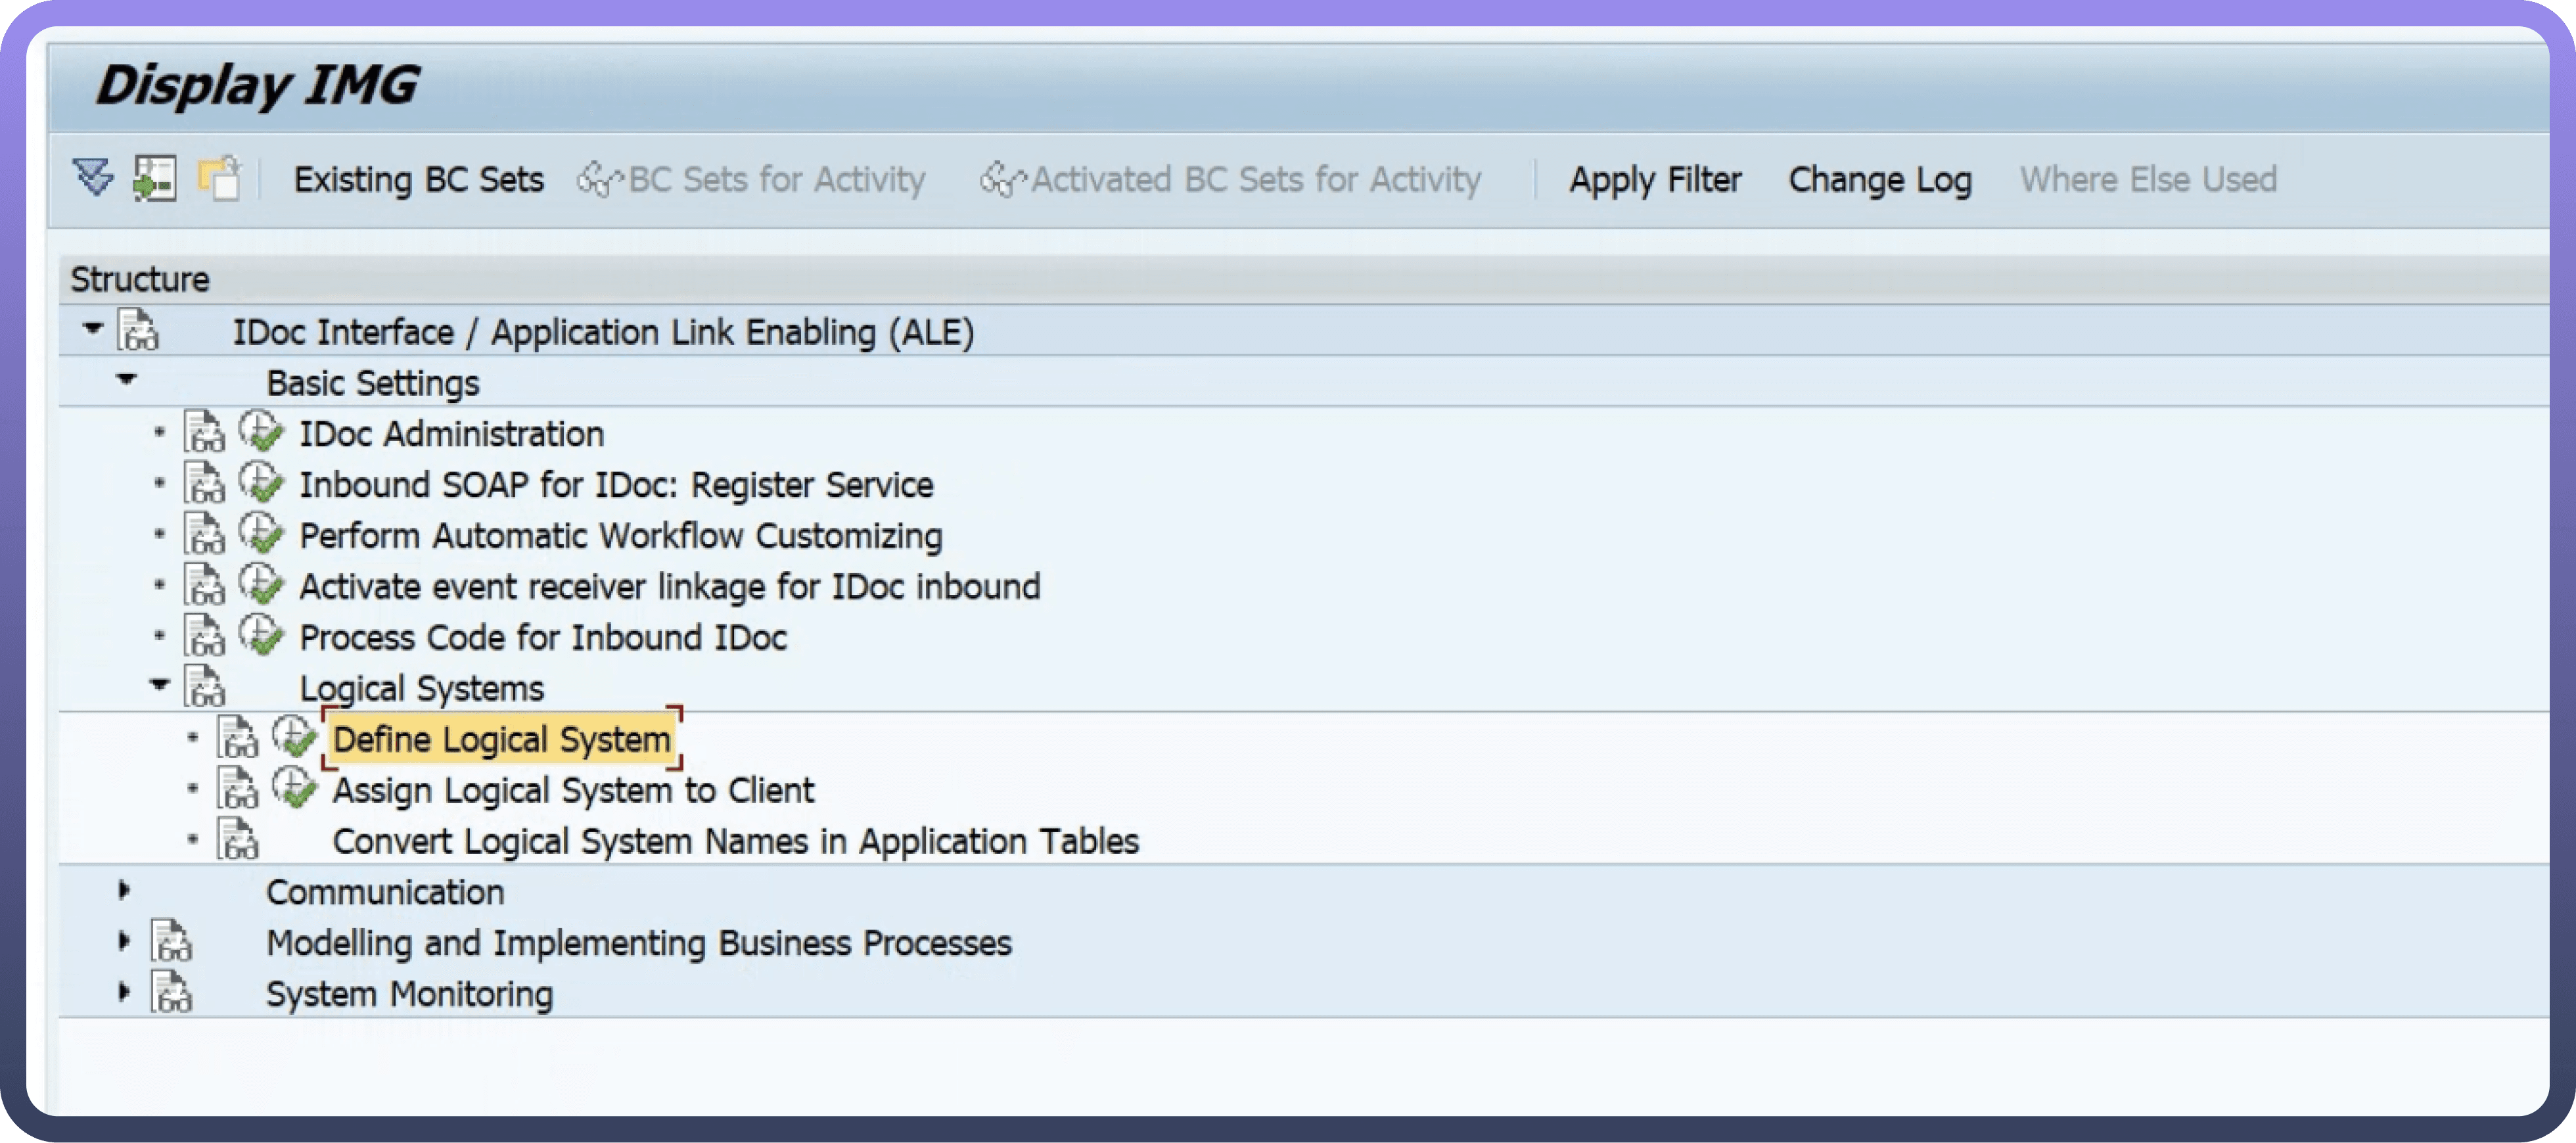This screenshot has height=1143, width=2576.
Task: Execute Perform Automatic Workflow Customizing icon
Action: tap(262, 534)
